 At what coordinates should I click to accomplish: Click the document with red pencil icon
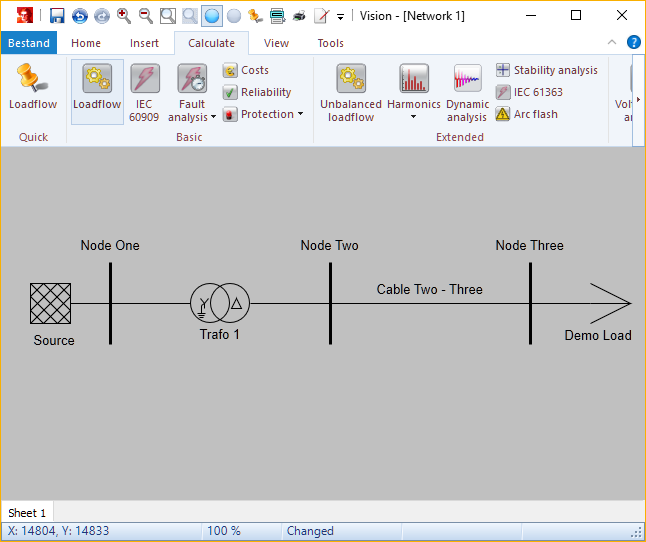click(322, 16)
